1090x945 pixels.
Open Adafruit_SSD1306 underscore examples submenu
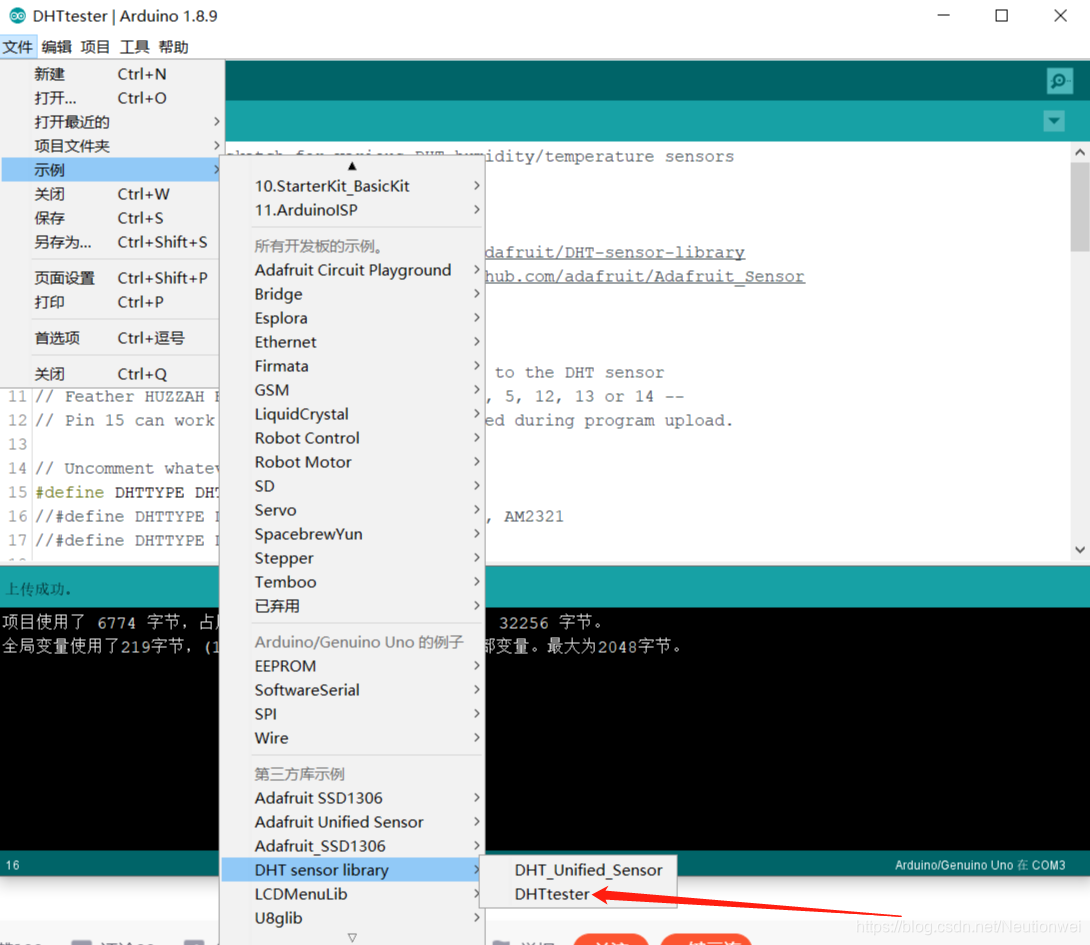[352, 846]
